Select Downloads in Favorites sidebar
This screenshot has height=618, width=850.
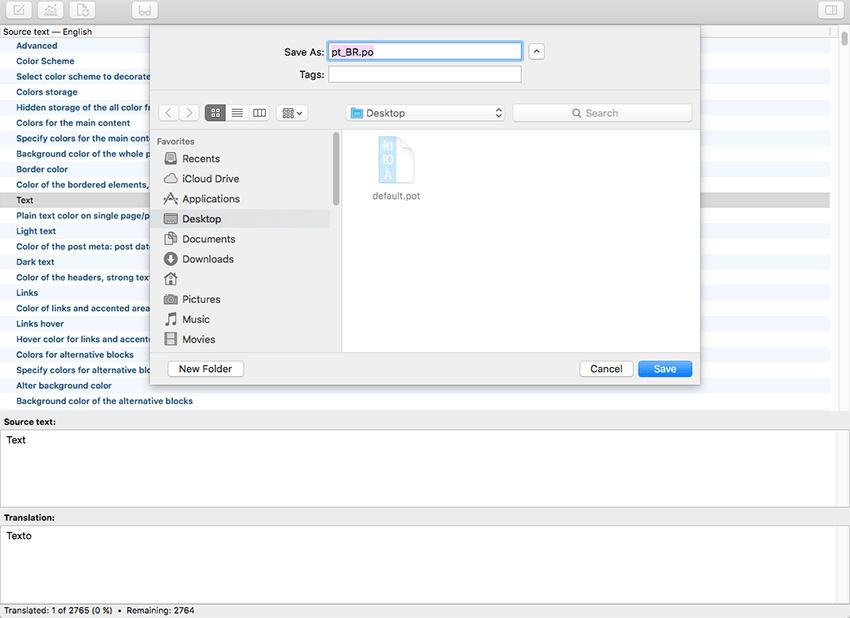point(207,259)
